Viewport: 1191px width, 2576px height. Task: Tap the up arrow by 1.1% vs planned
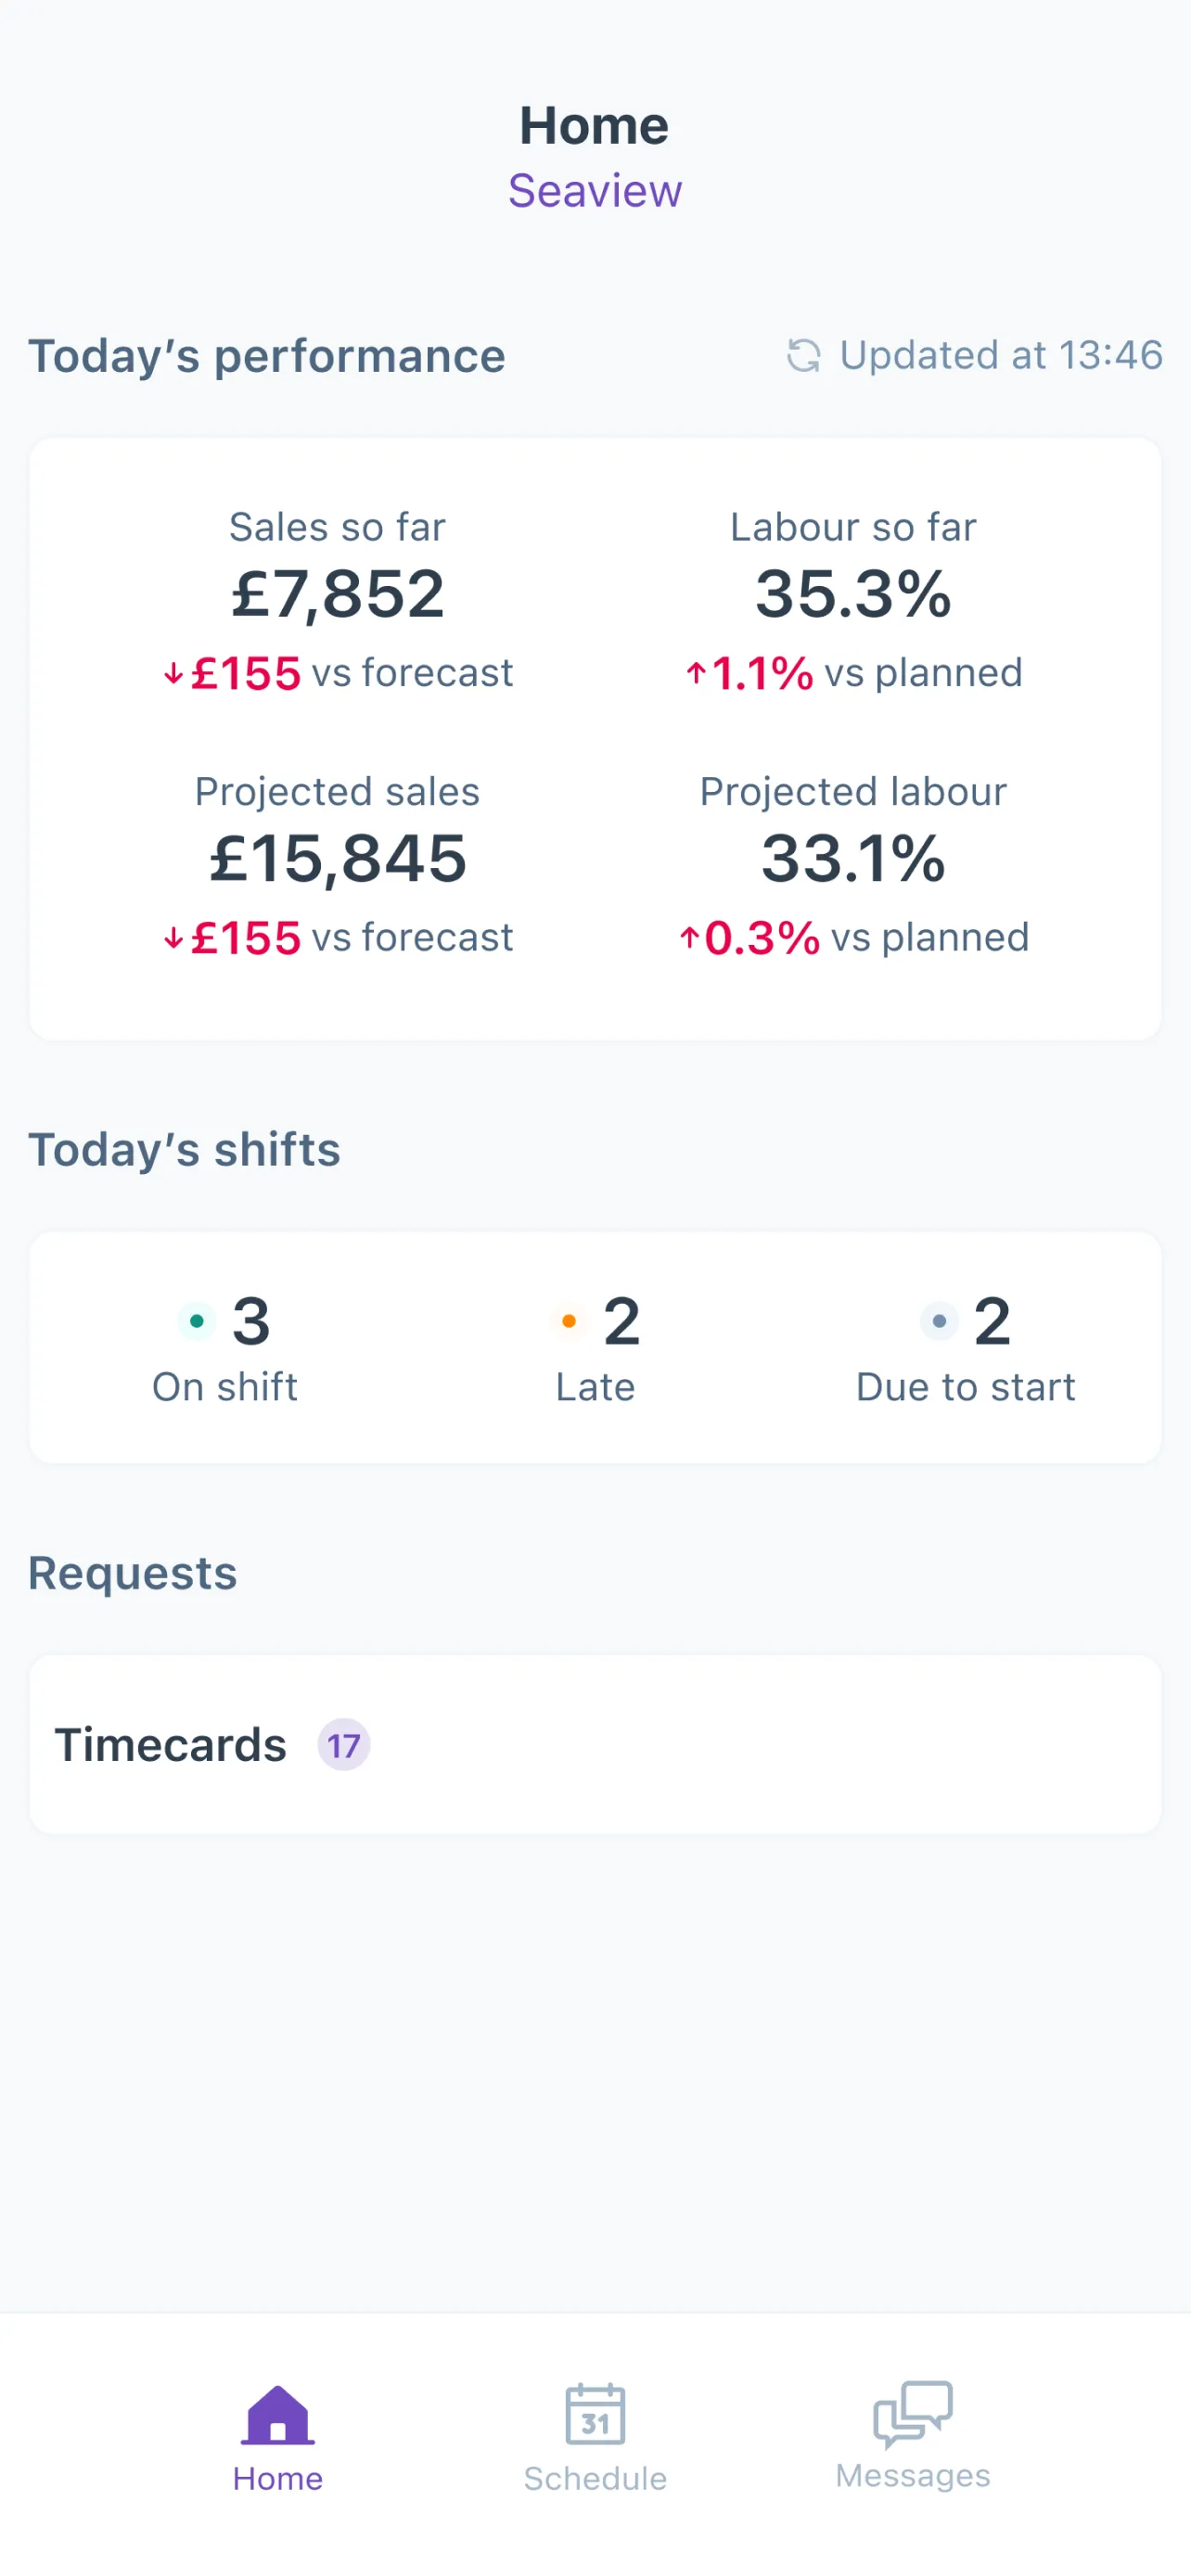click(696, 673)
